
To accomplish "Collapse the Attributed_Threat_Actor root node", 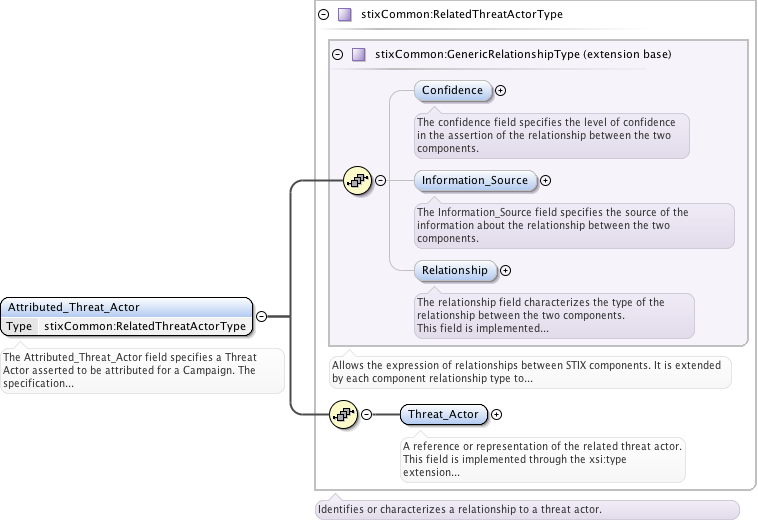I will (x=261, y=316).
